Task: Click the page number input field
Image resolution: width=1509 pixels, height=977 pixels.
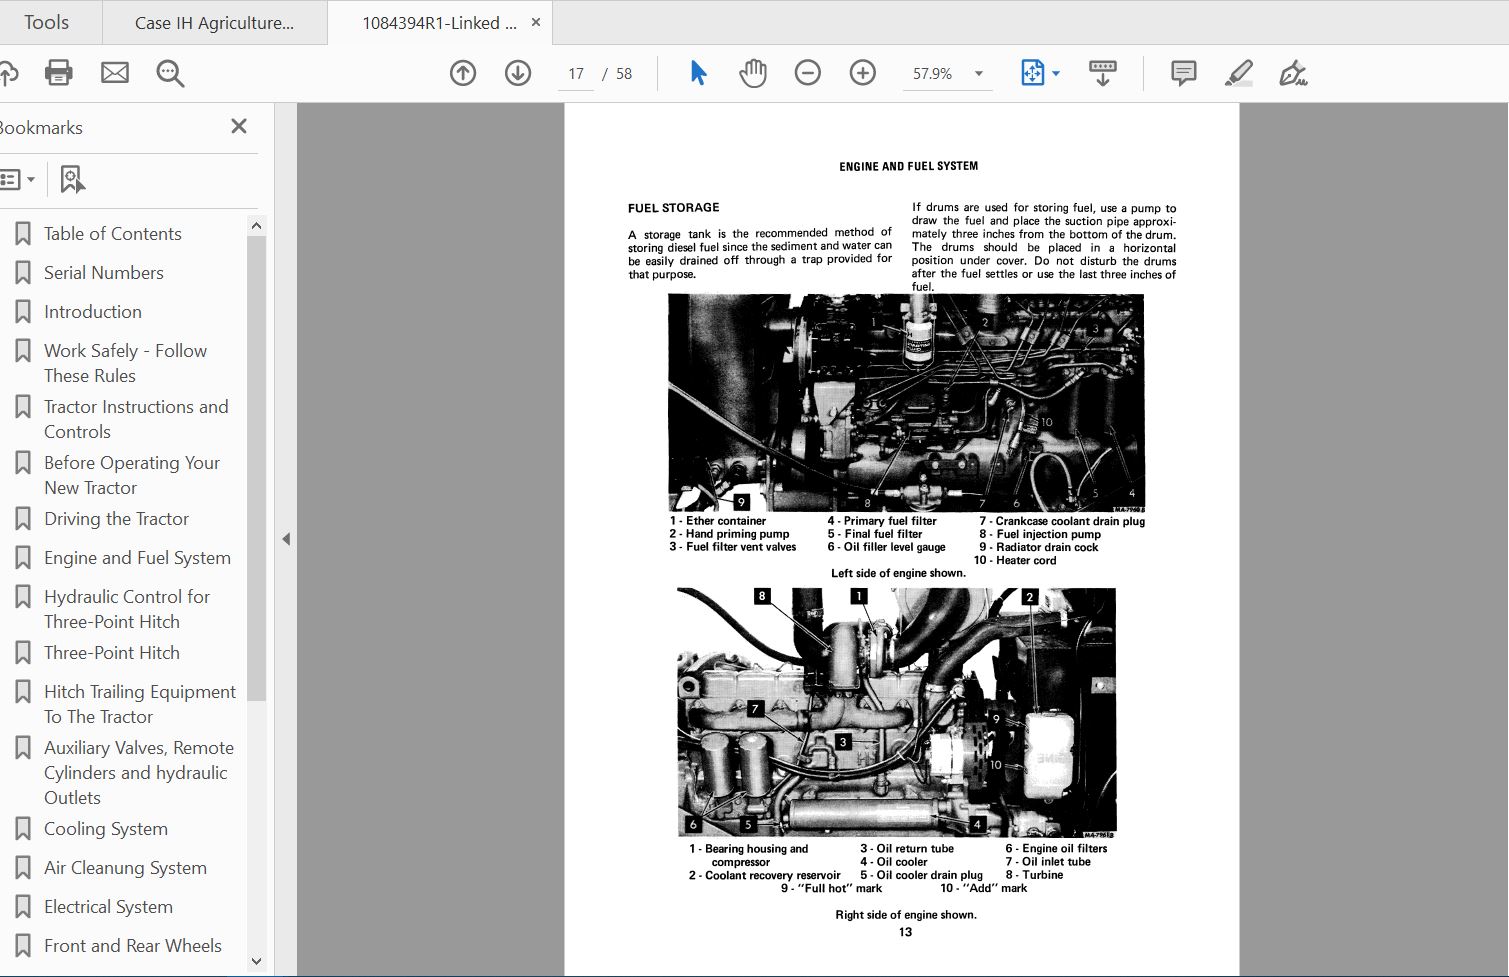Action: pos(576,74)
